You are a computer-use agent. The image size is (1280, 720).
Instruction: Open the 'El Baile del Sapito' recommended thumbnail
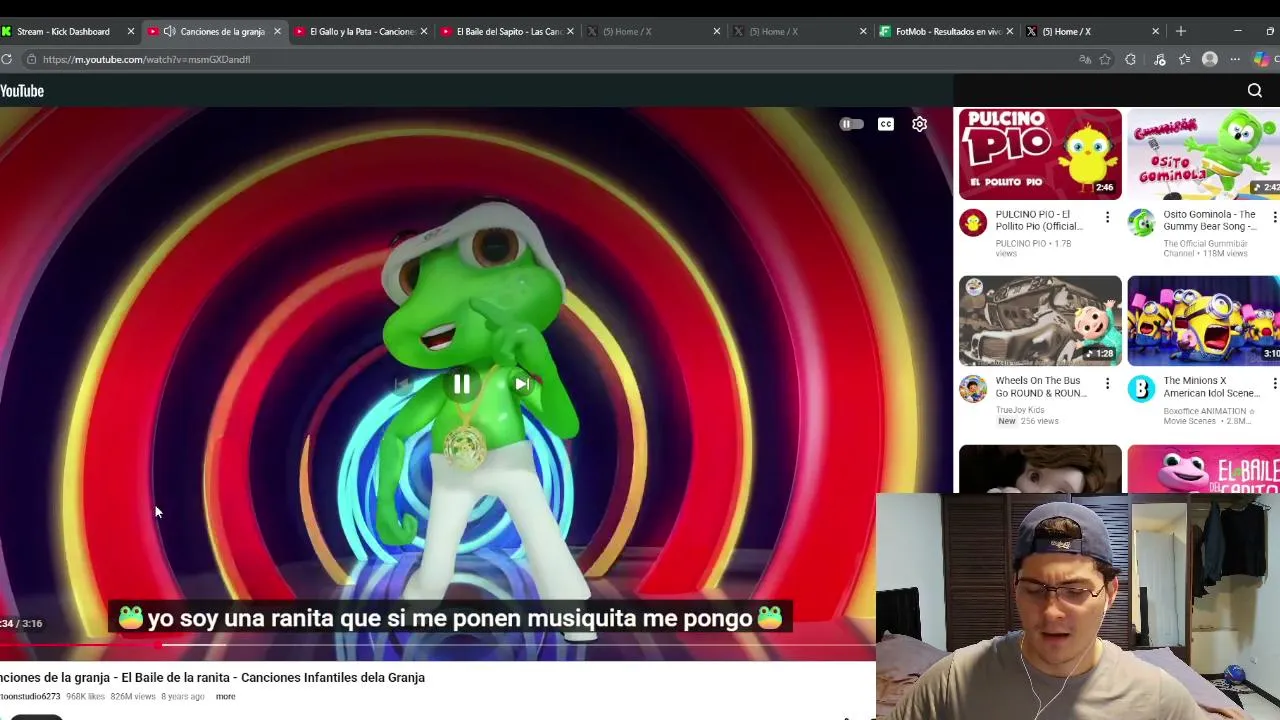coord(1203,468)
